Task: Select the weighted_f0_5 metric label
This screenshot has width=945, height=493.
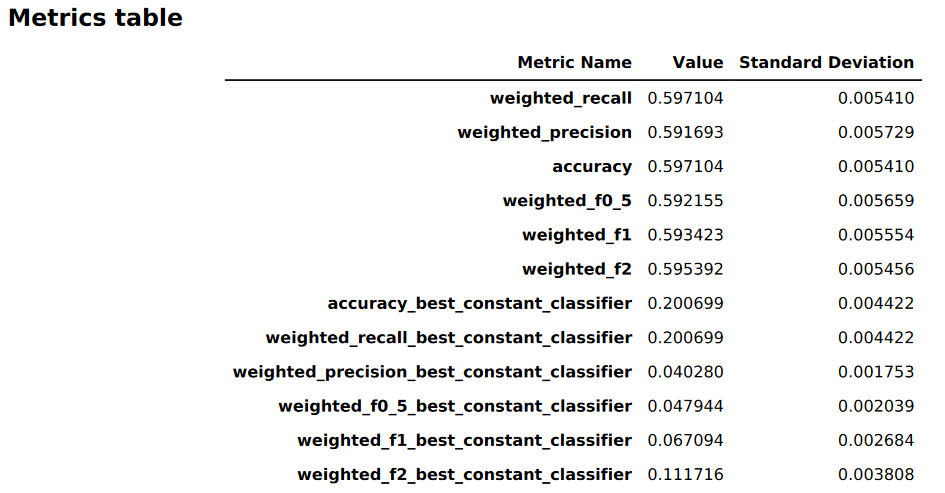Action: tap(567, 201)
